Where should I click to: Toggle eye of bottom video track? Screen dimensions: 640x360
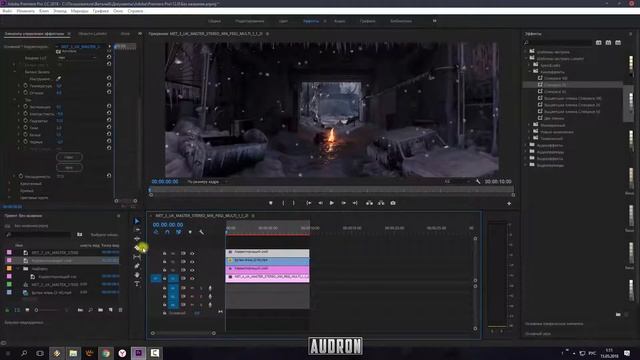coord(192,278)
